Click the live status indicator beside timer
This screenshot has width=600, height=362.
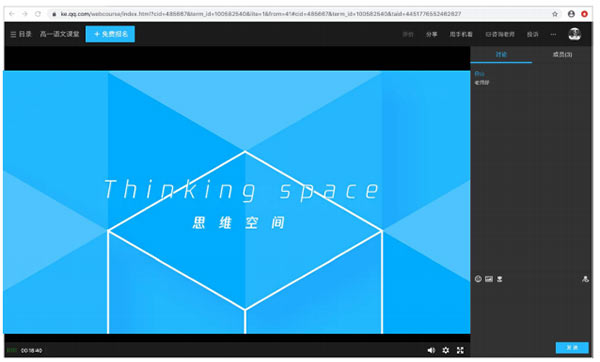point(12,350)
